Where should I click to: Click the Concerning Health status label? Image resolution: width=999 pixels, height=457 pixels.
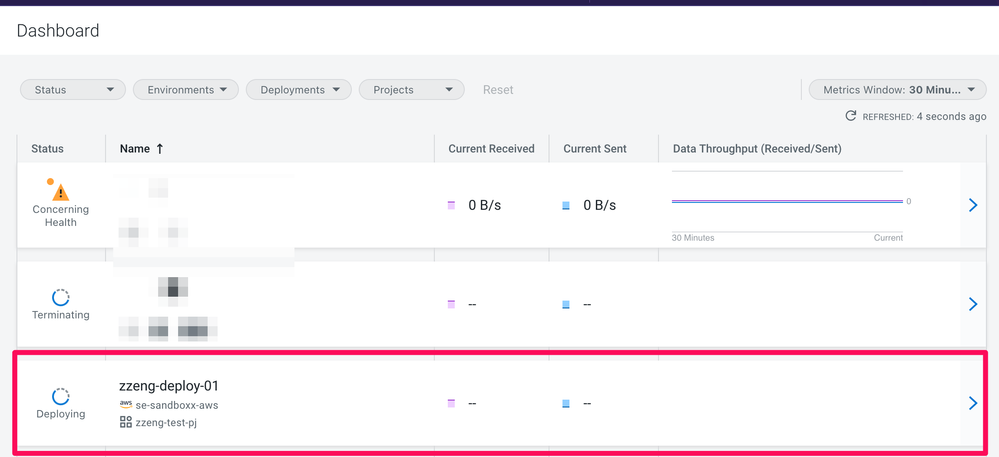[x=61, y=215]
